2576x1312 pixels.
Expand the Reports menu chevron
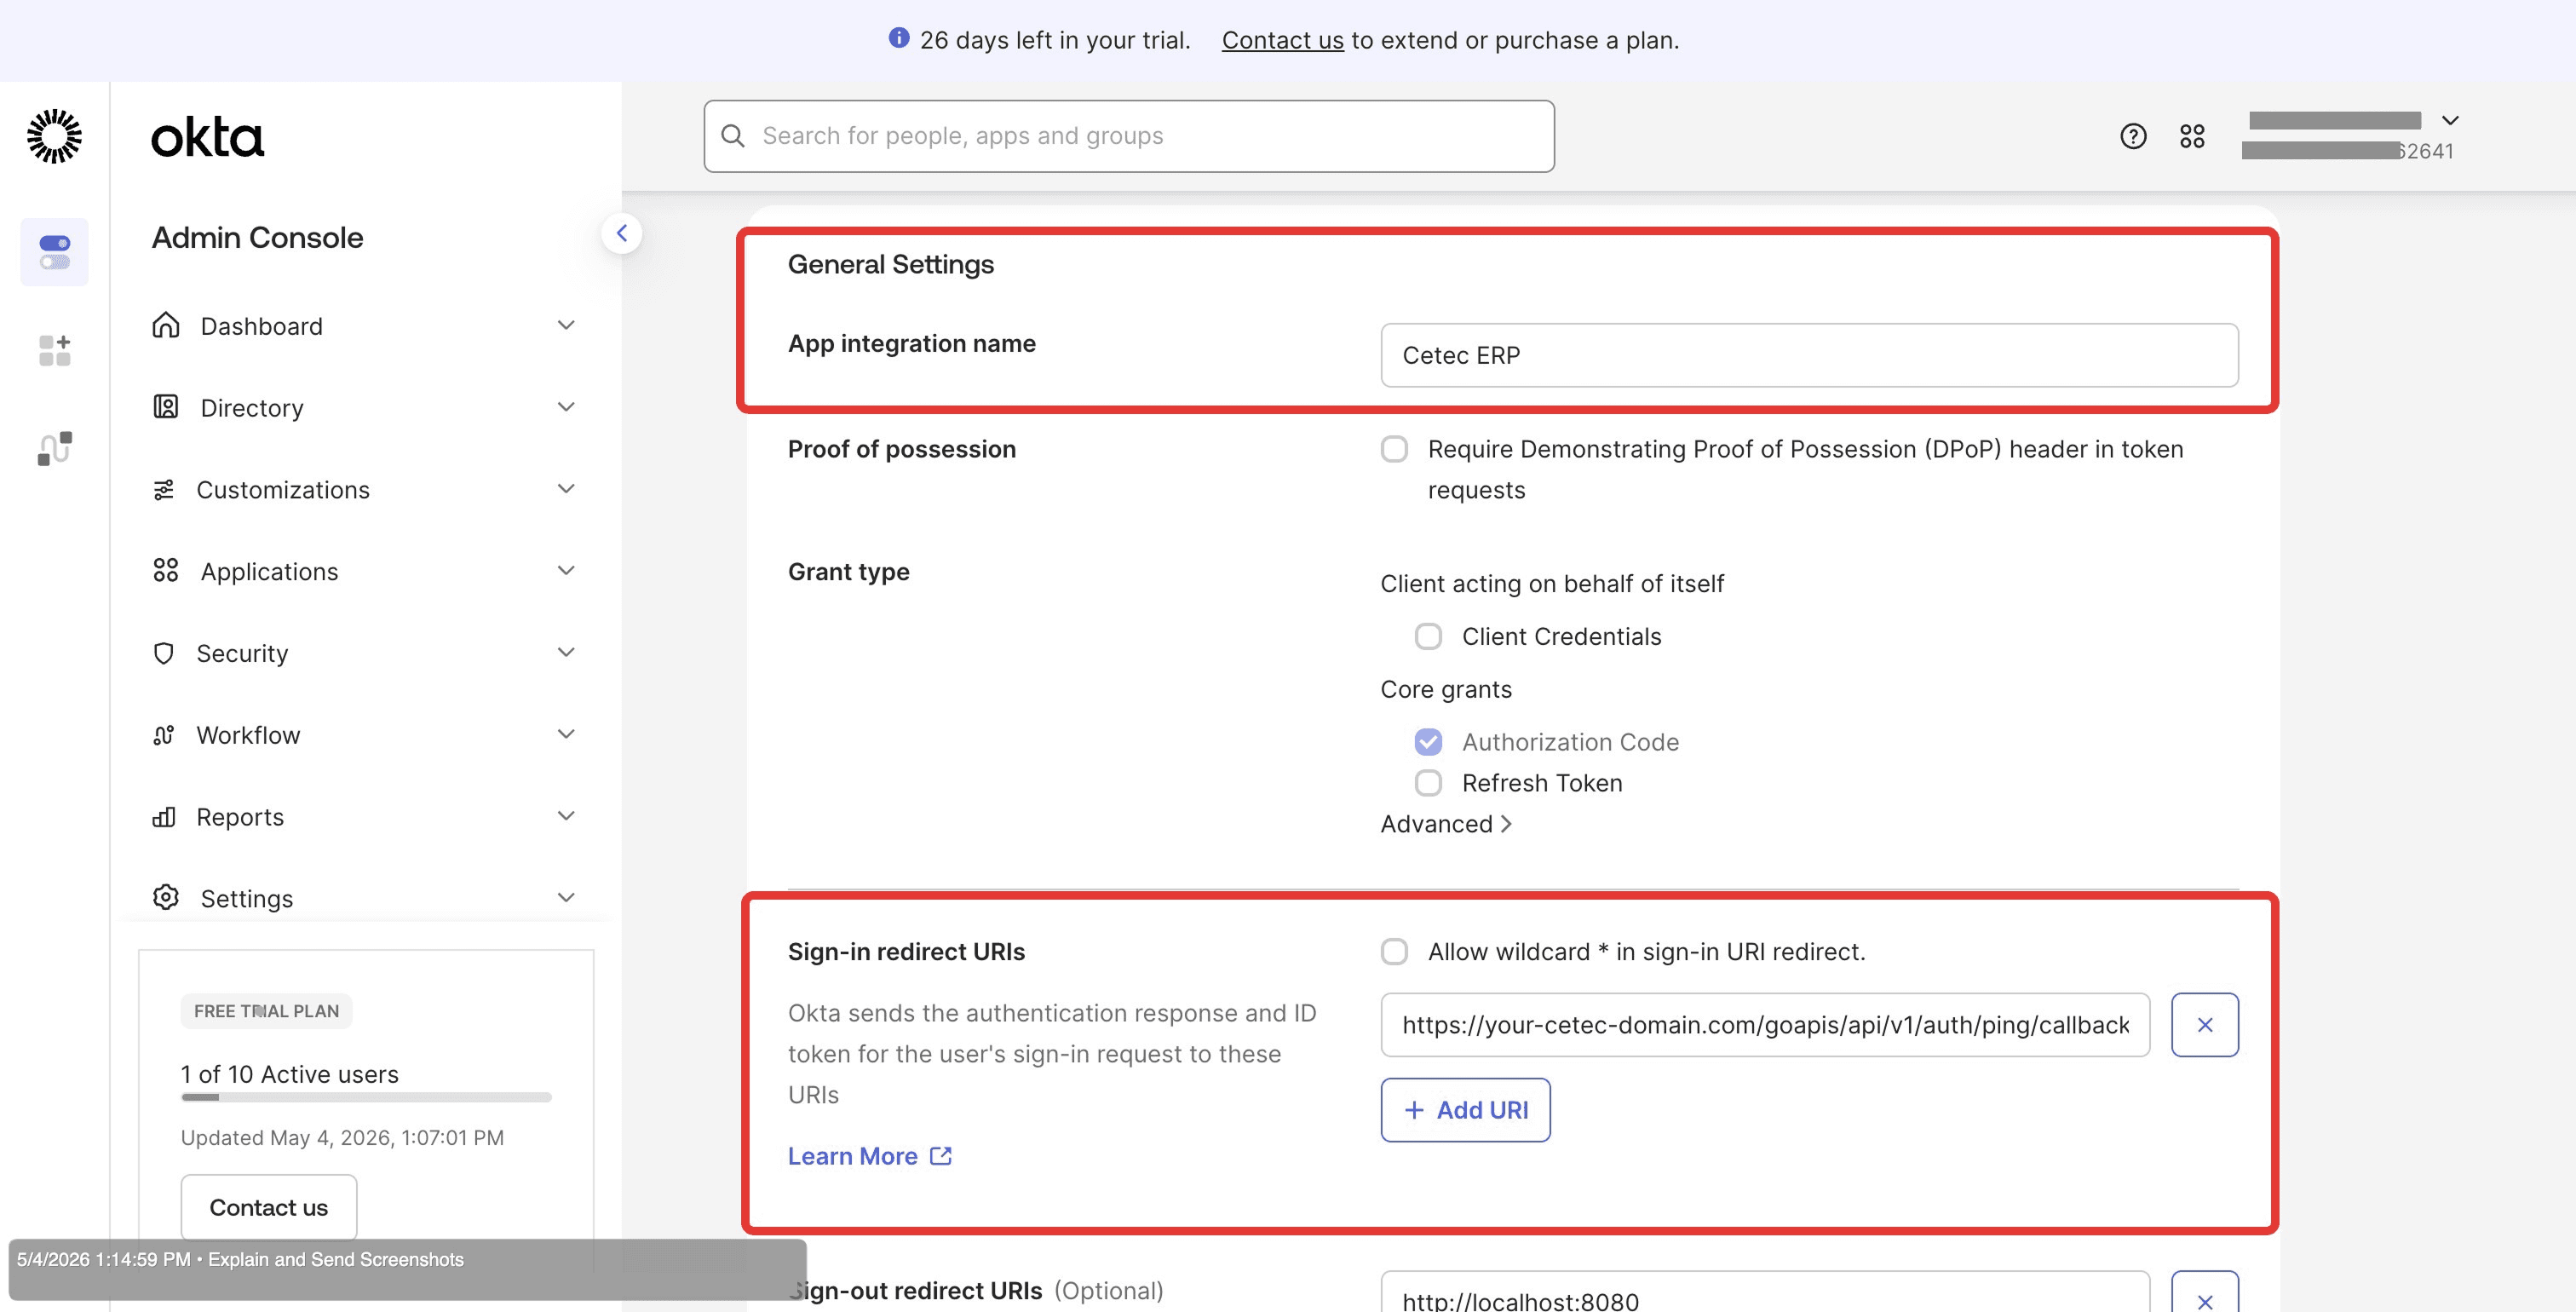pyautogui.click(x=566, y=817)
